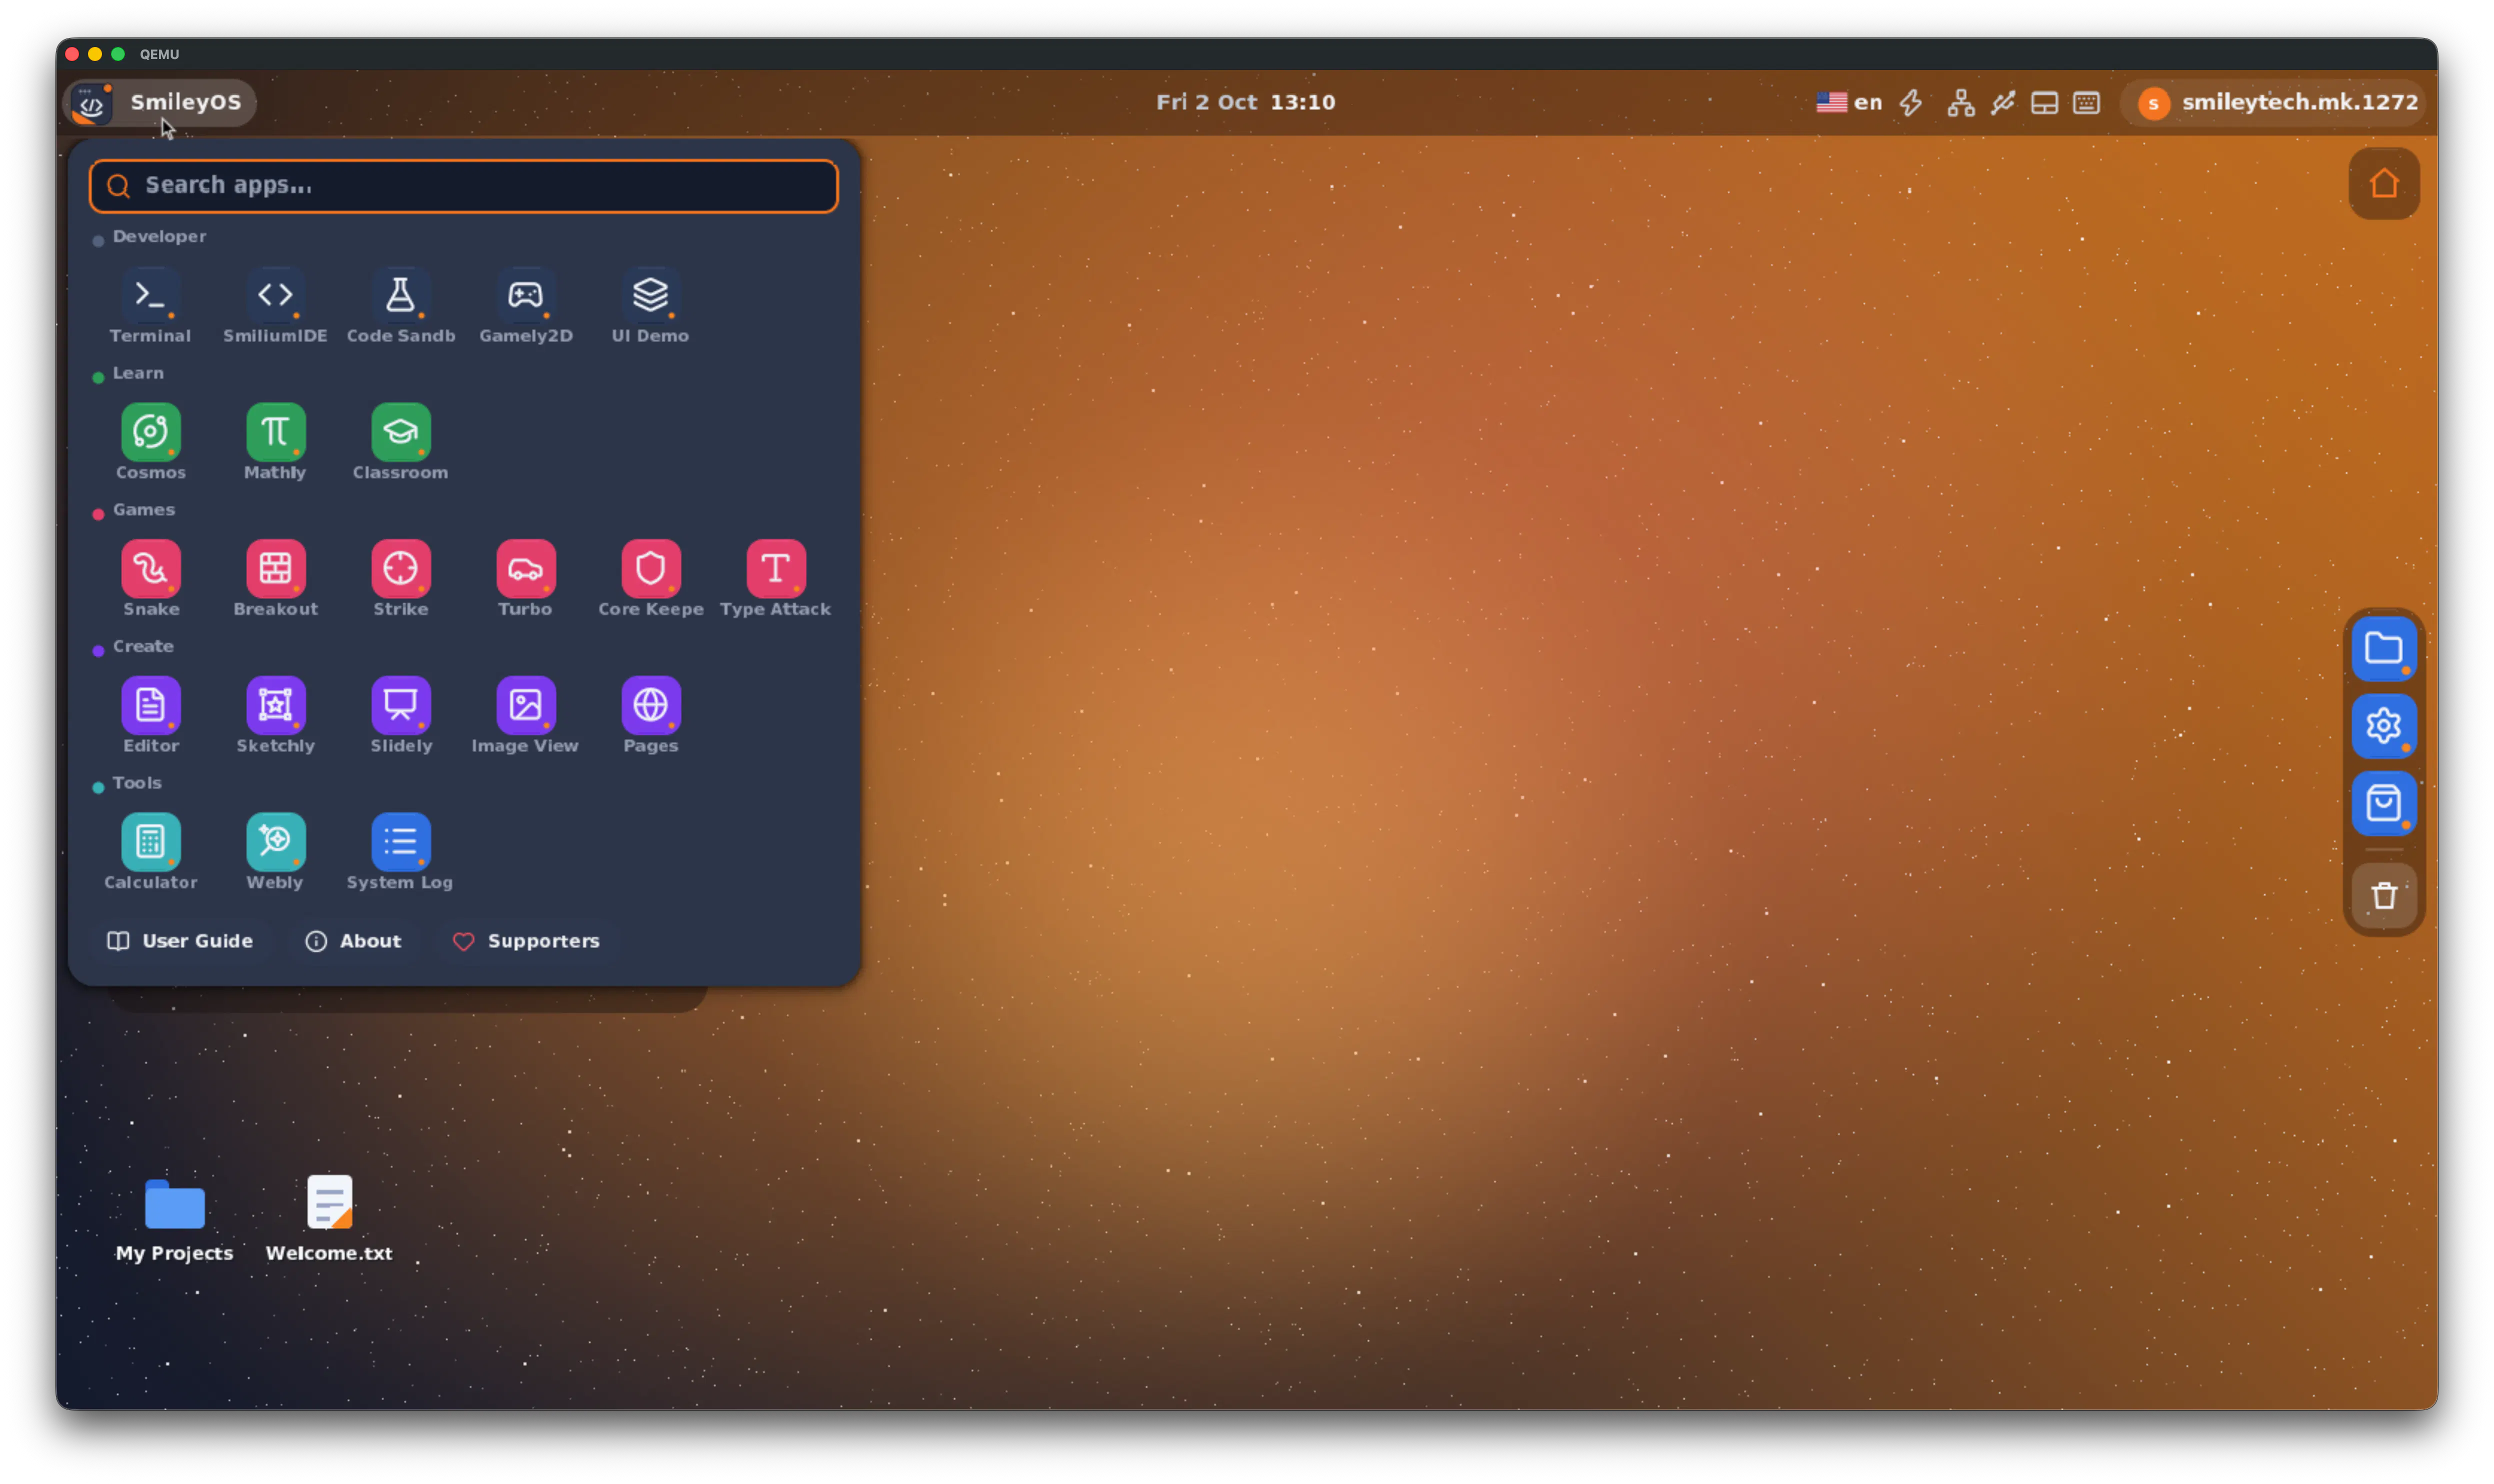Open the User Guide link

[180, 941]
